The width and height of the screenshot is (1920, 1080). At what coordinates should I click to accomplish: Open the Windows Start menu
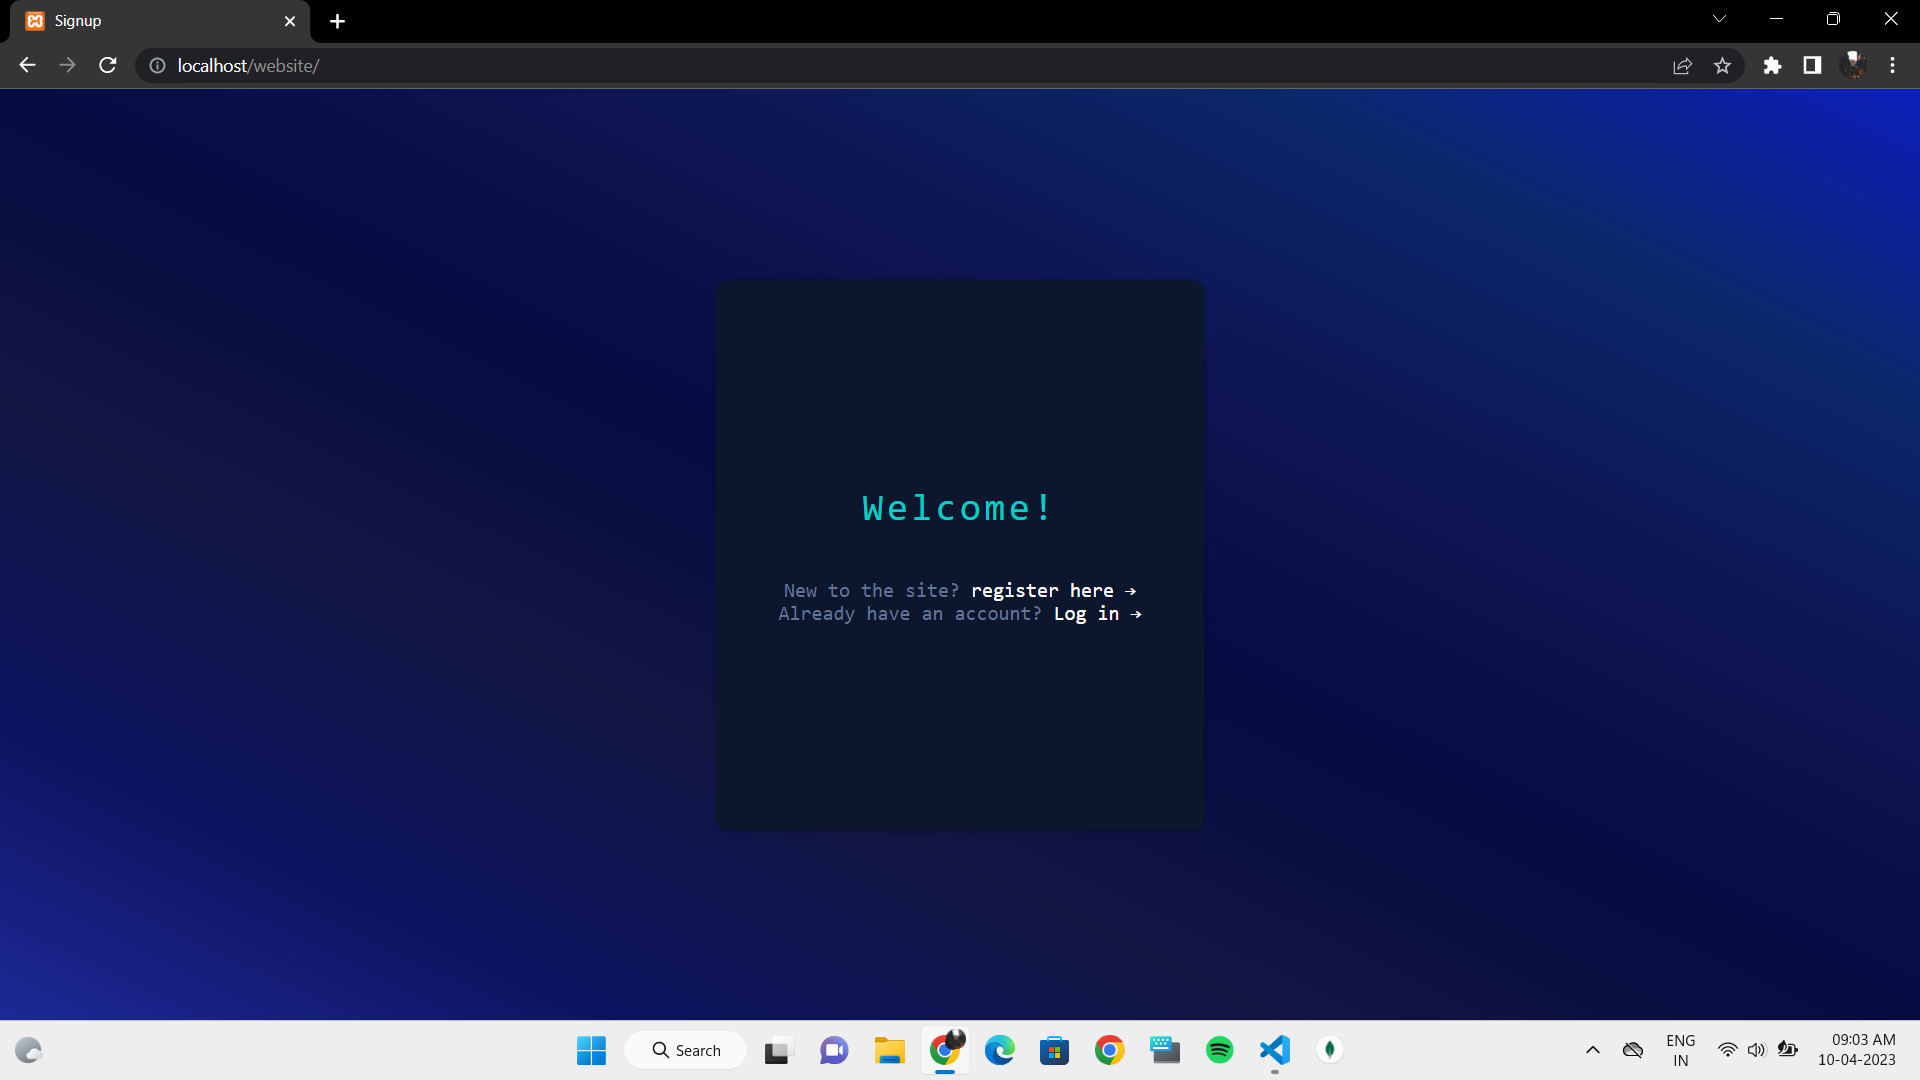pyautogui.click(x=591, y=1050)
